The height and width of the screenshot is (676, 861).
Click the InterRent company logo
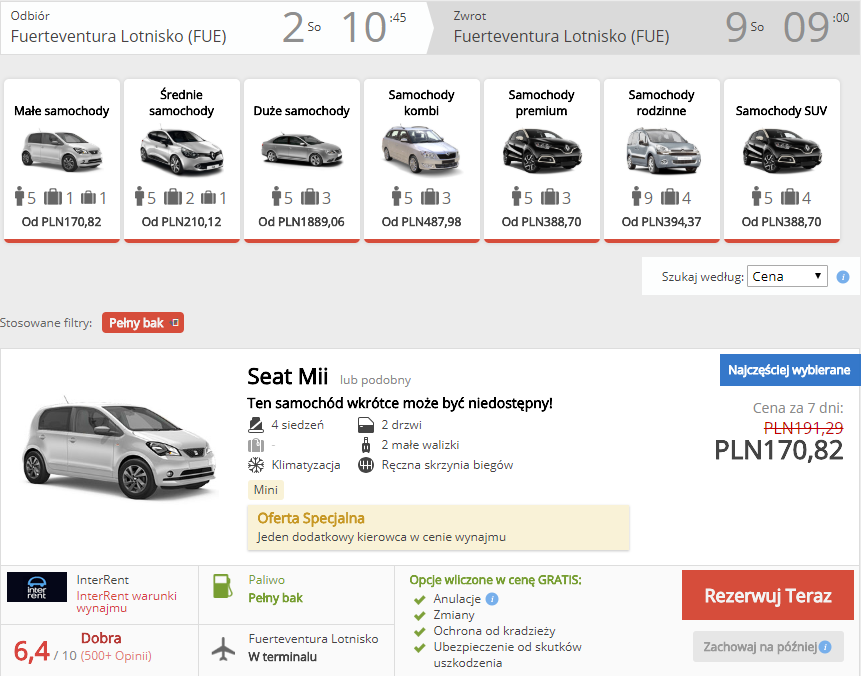point(37,587)
